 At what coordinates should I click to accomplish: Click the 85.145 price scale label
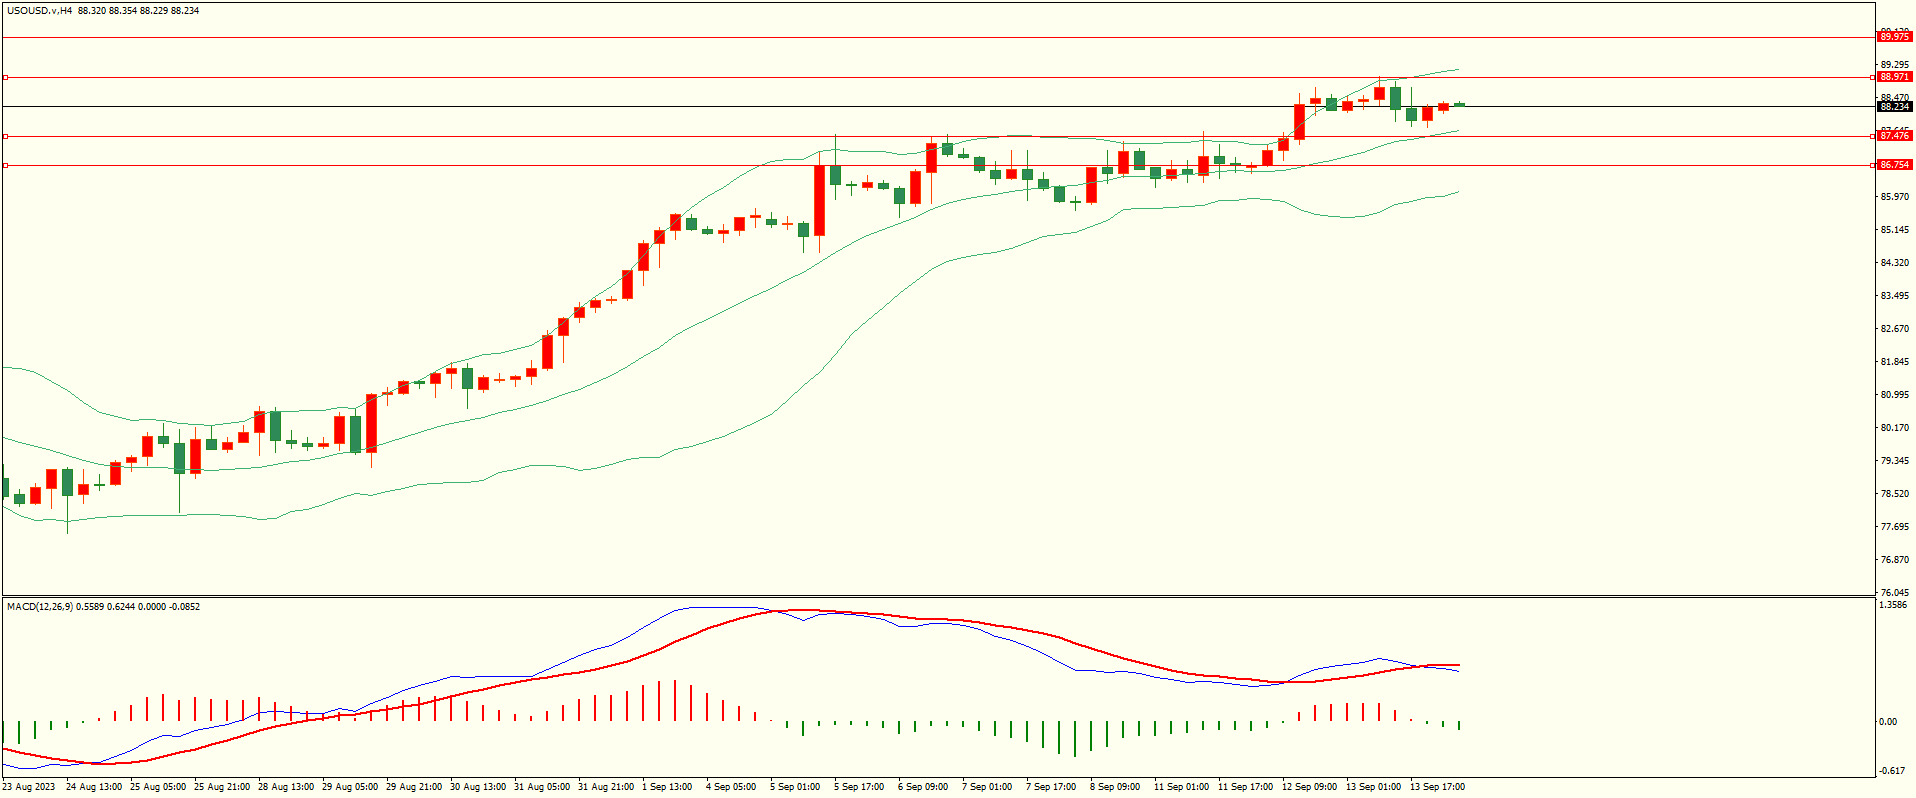click(1894, 230)
